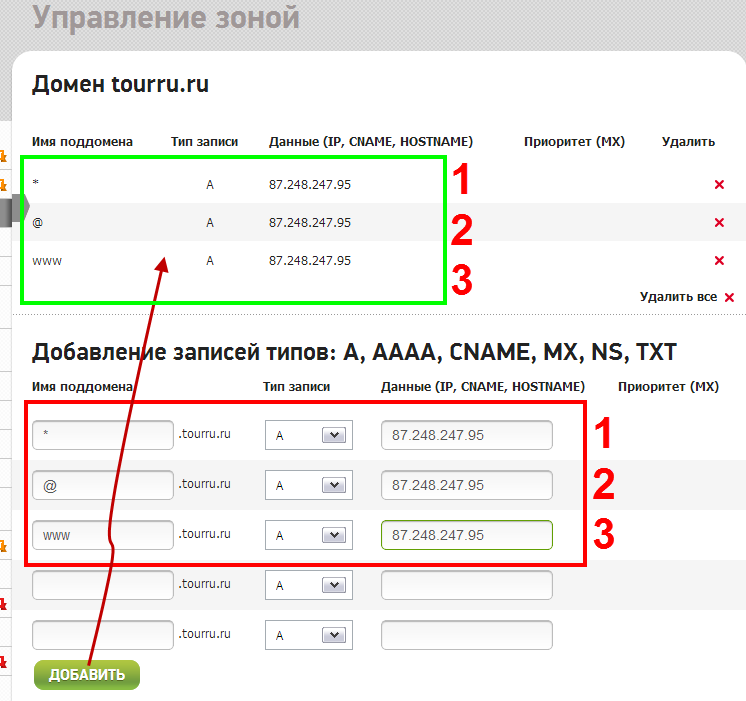Focus the highlighted IP field in www row
Image resolution: width=746 pixels, height=701 pixels.
pos(466,535)
